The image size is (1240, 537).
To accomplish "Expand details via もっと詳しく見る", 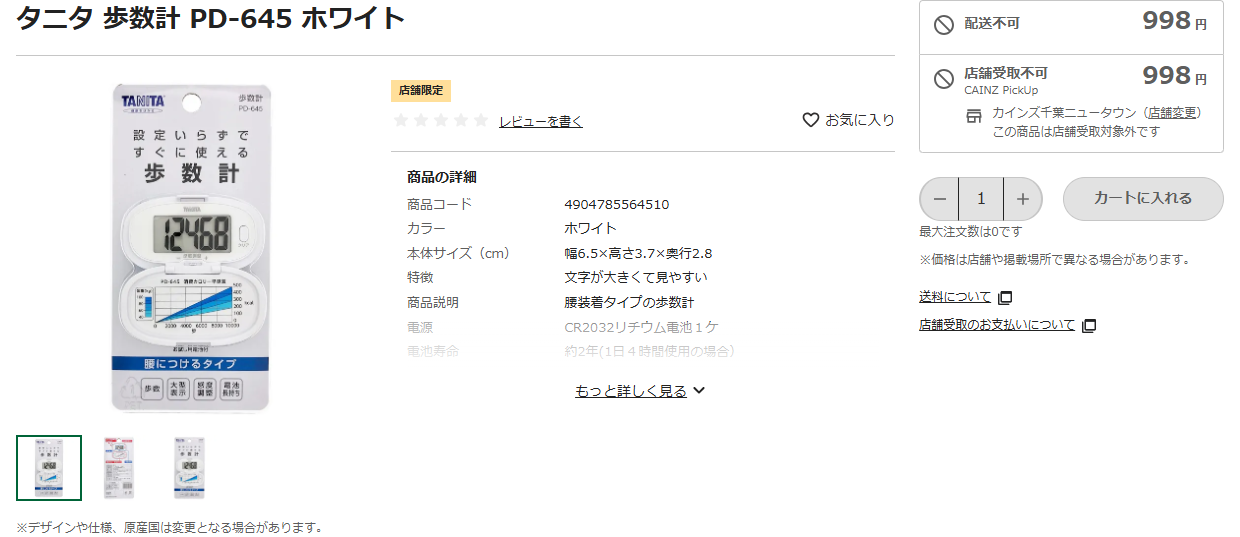I will 640,391.
